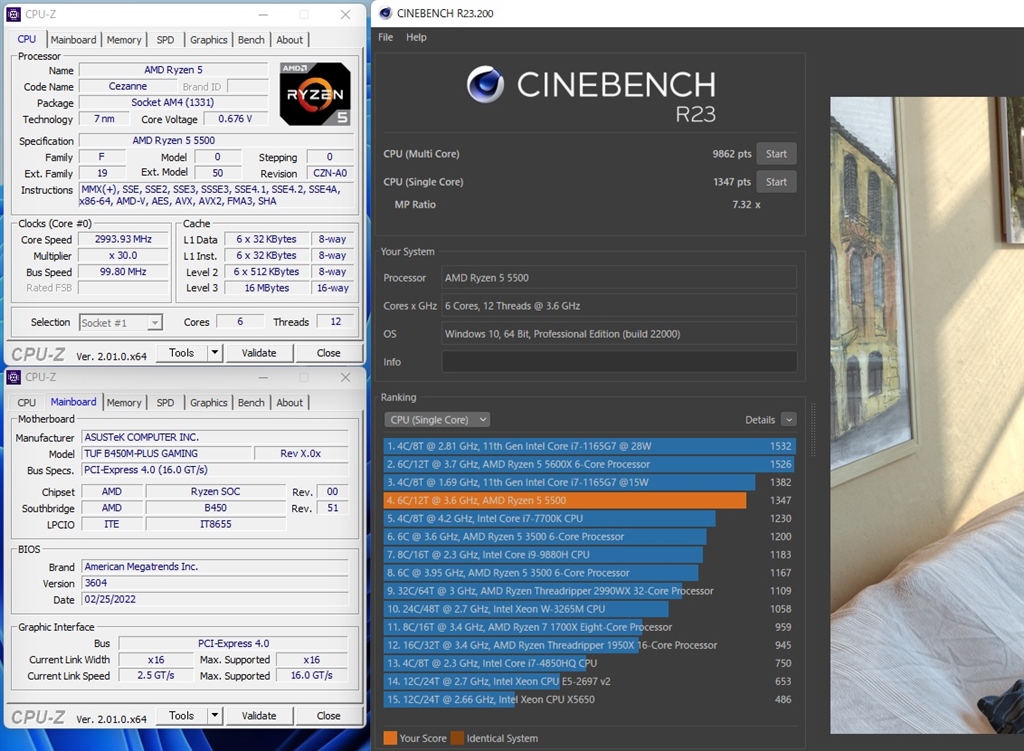This screenshot has height=751, width=1024.
Task: Open the Tools dropdown in CPU-Z
Action: click(189, 352)
